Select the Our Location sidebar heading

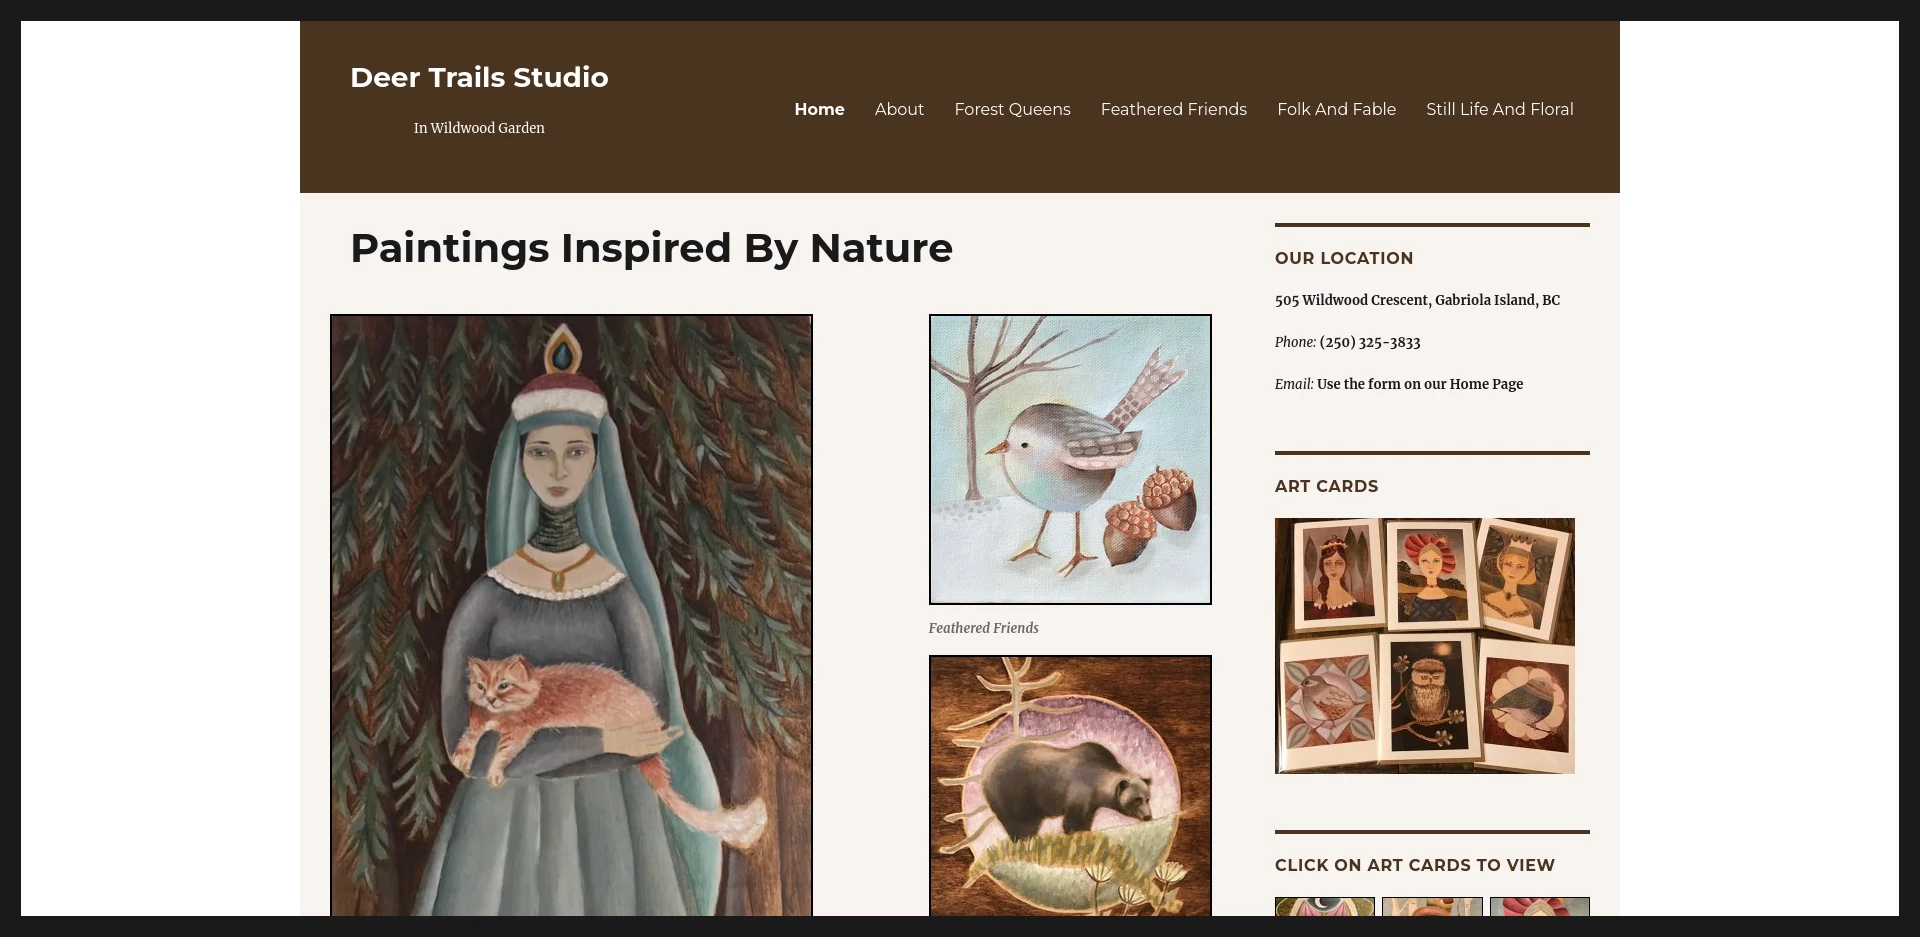1343,258
